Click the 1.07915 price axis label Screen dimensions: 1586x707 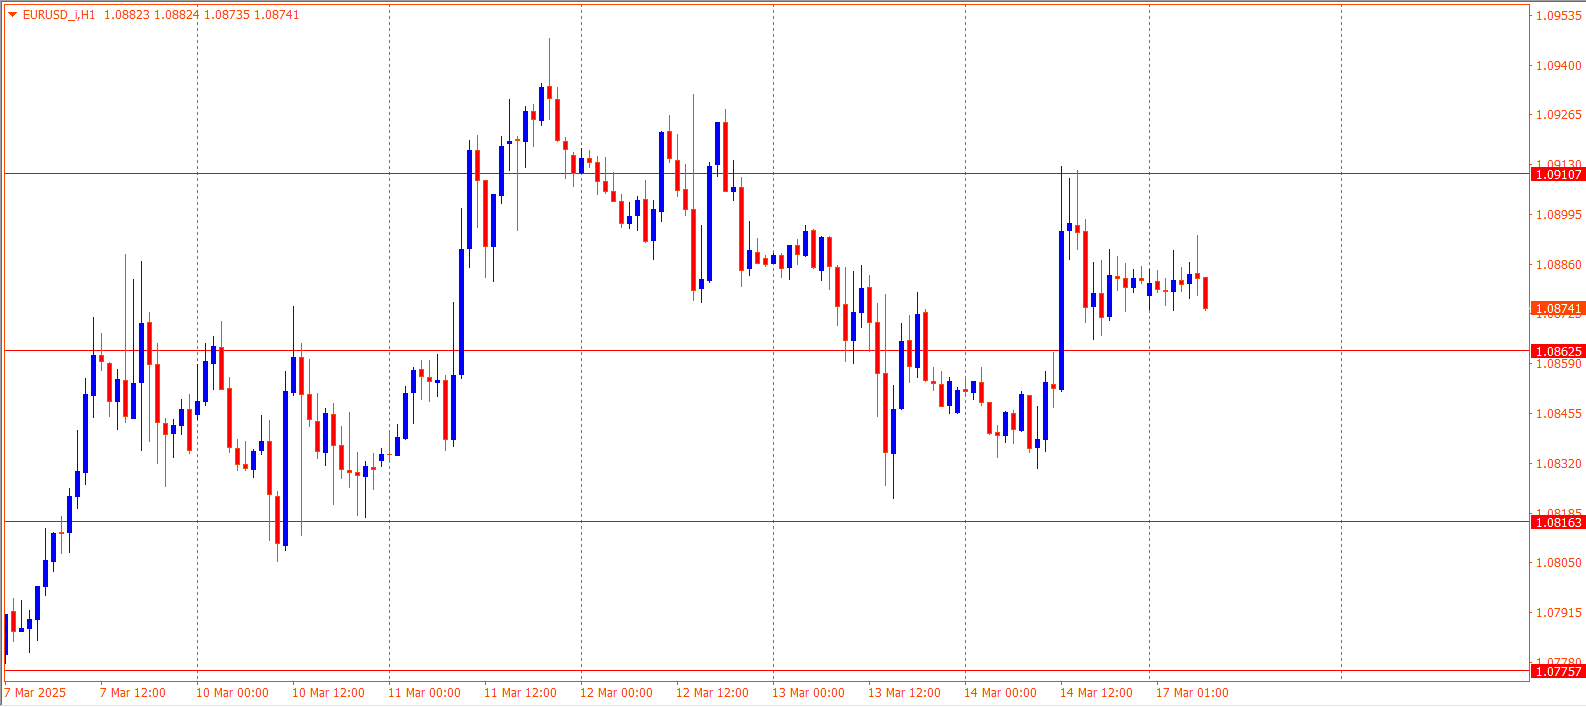coord(1559,613)
